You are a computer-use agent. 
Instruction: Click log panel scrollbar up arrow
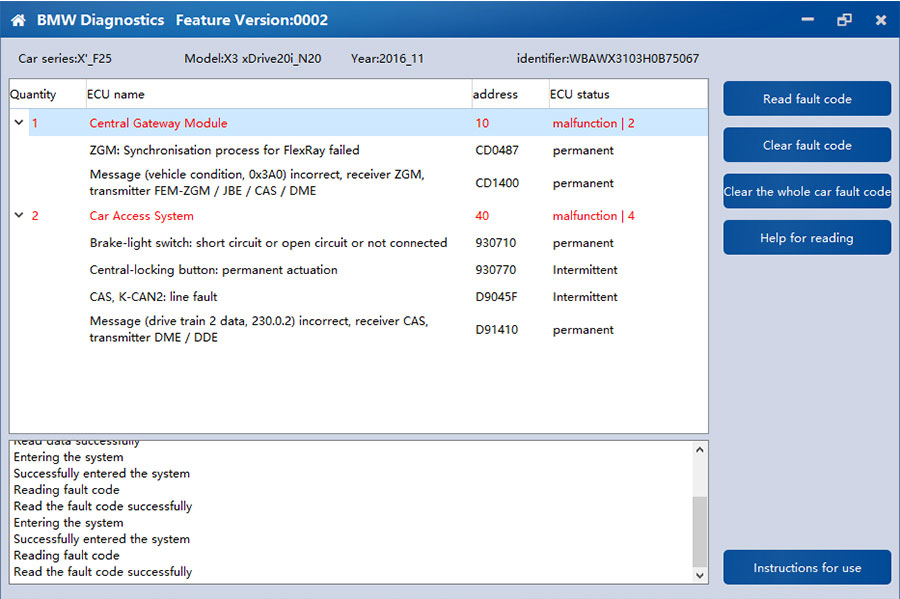(700, 449)
